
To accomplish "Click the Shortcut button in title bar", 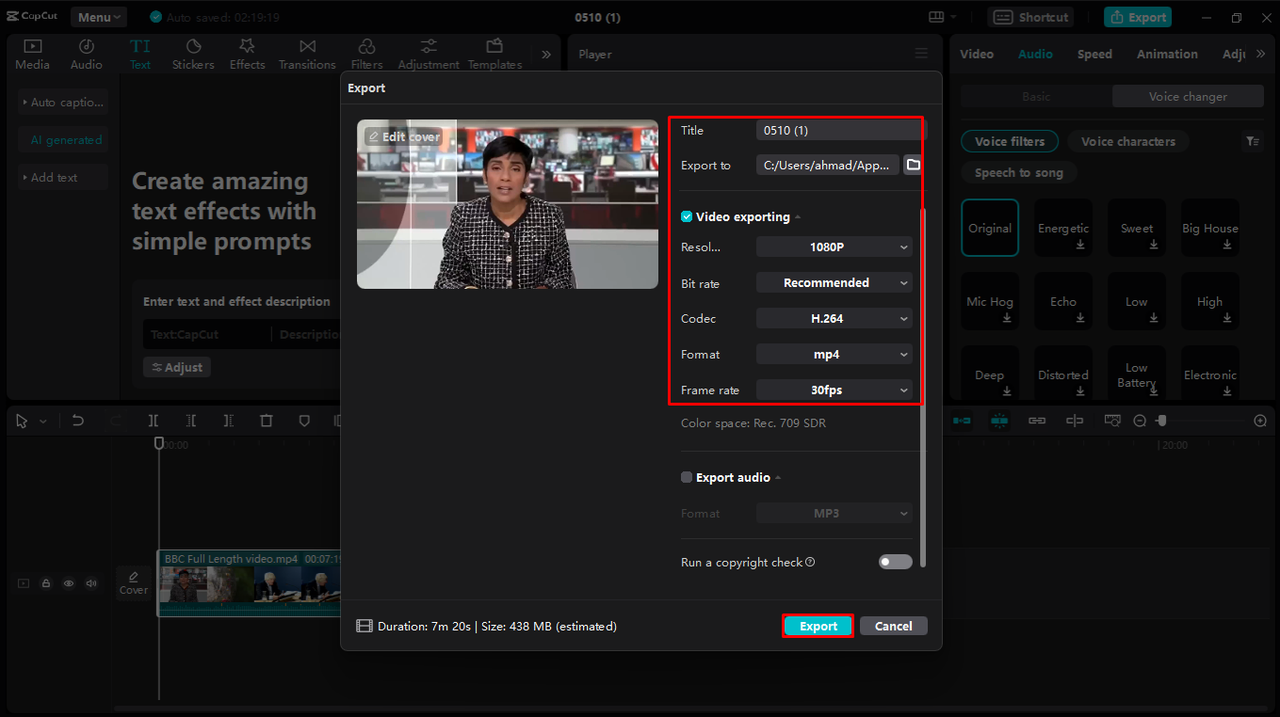I will 1032,17.
